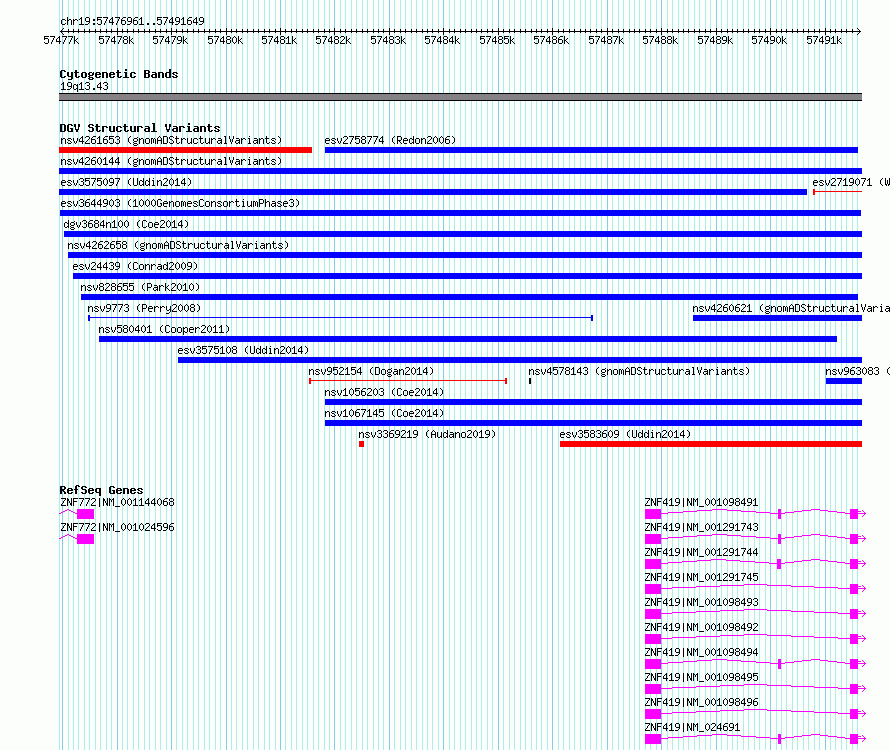
Task: Click the Cytogenetic Bands track title
Action: click(x=119, y=74)
